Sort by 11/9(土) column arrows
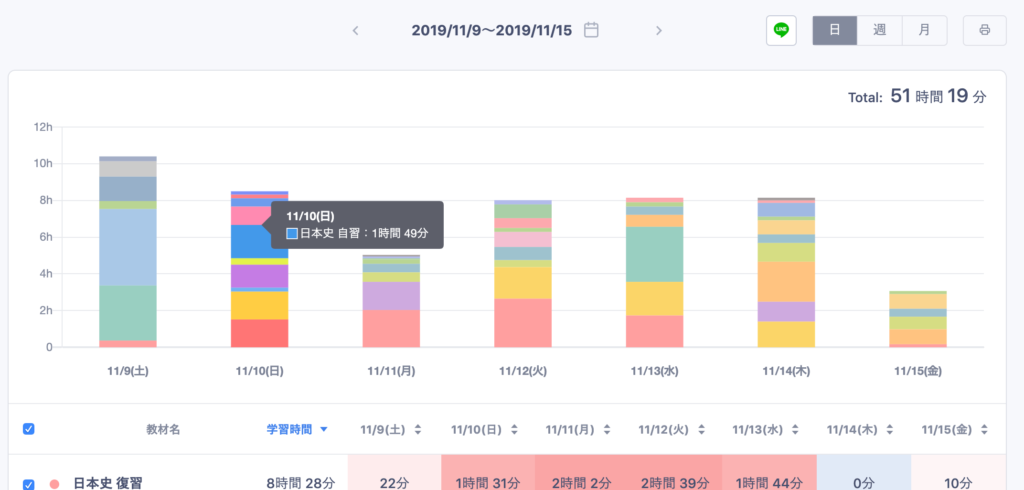 pyautogui.click(x=420, y=429)
